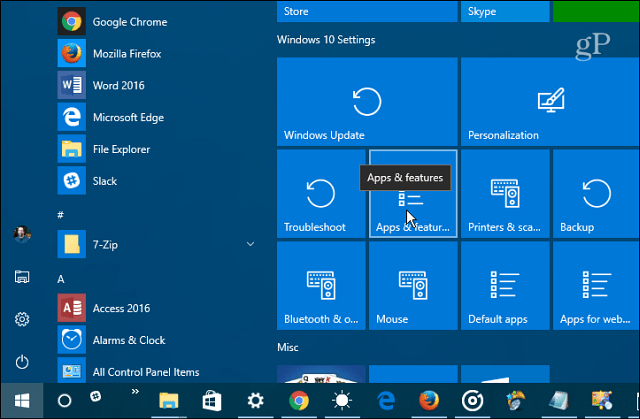Open the Store tile
Viewport: 640px width, 419px height.
click(x=367, y=11)
